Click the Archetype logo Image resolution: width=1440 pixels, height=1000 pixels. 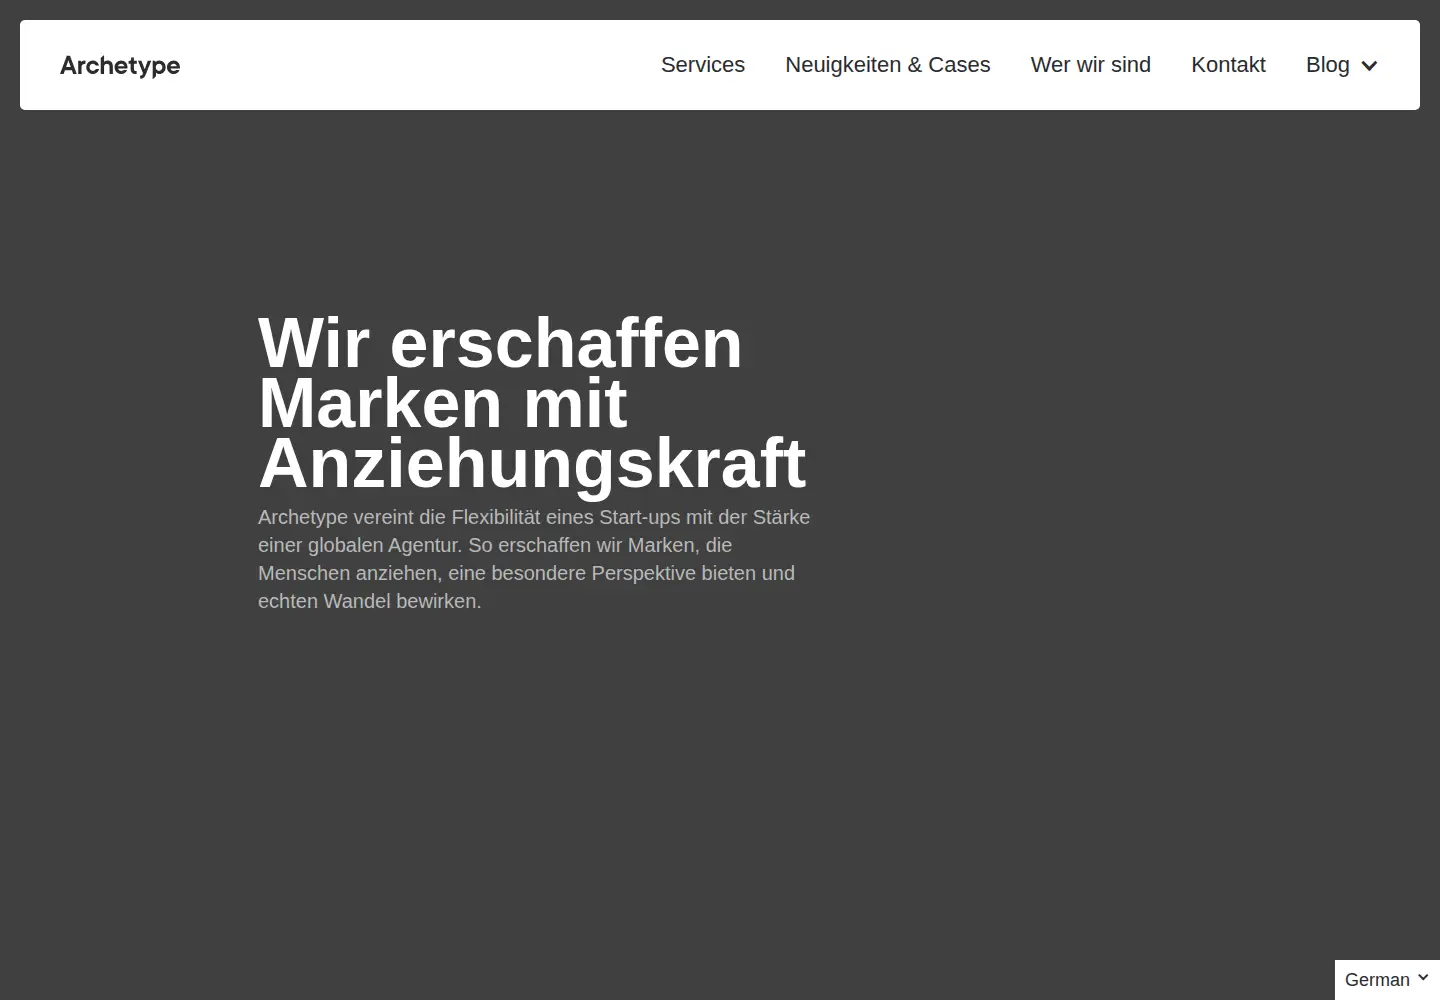coord(120,66)
